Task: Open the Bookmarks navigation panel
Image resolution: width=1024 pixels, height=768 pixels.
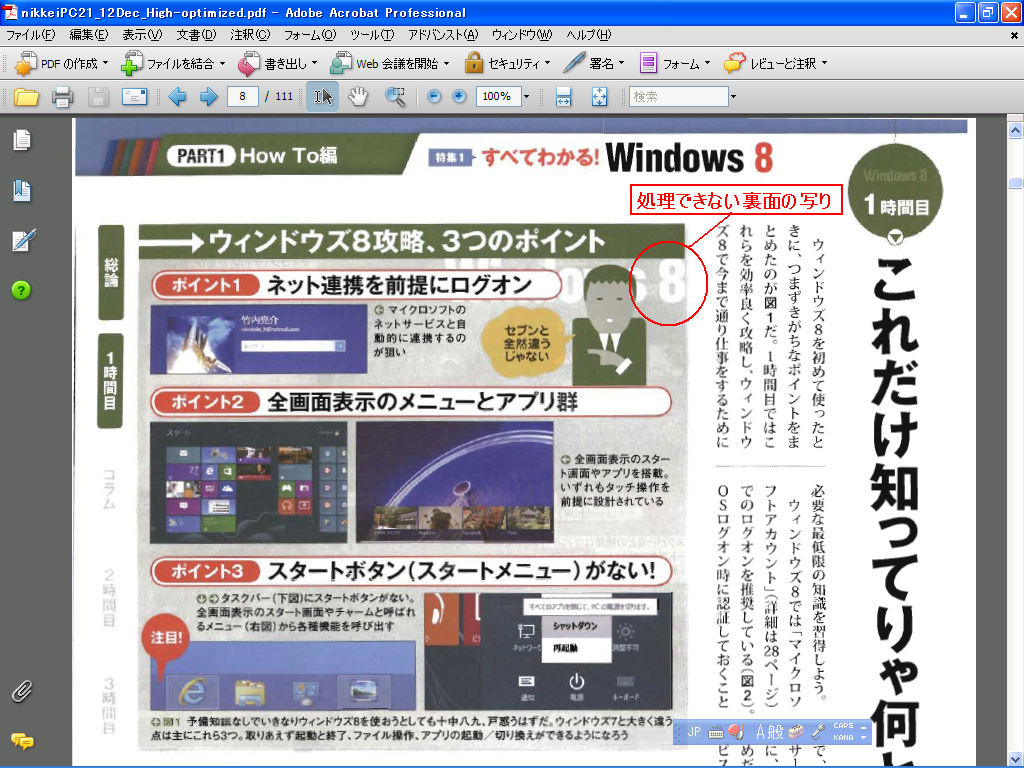Action: (x=22, y=190)
